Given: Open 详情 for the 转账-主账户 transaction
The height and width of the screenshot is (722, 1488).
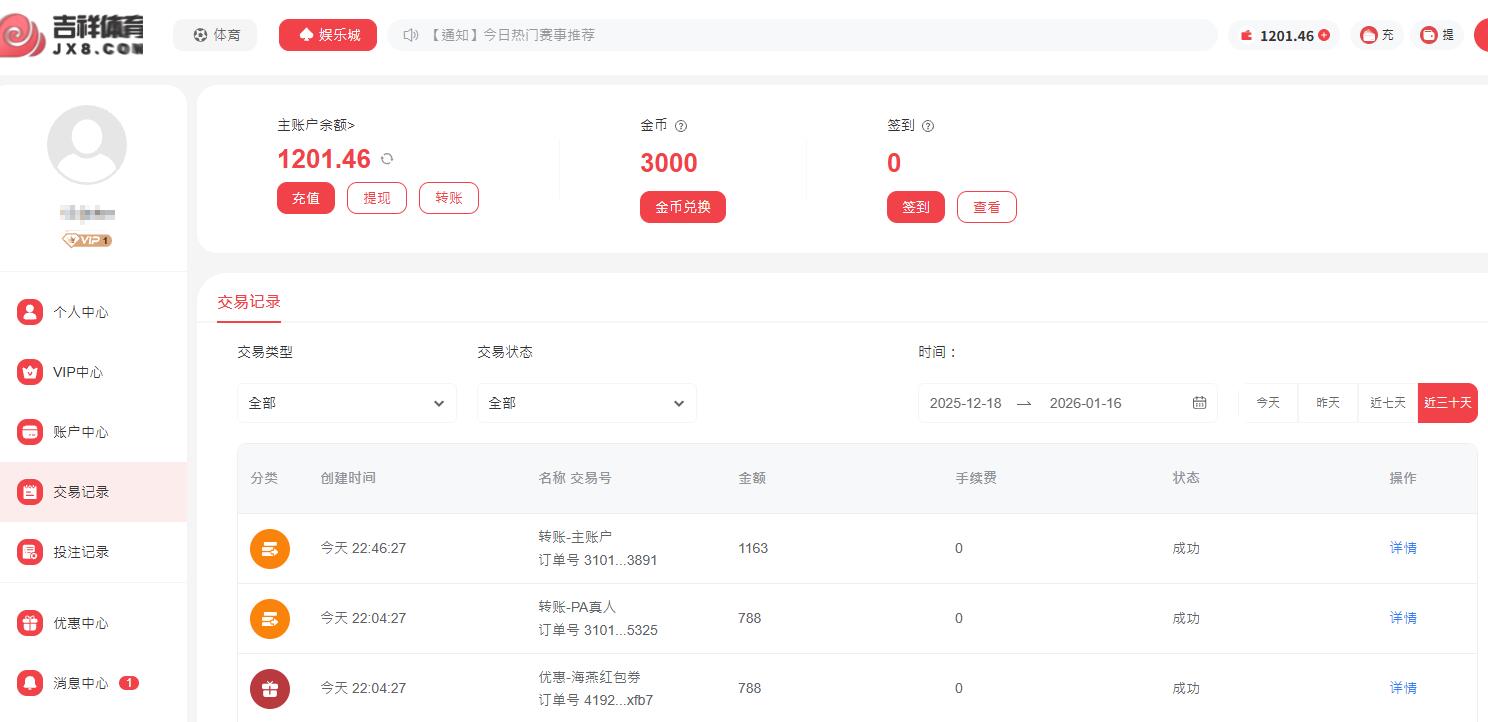Looking at the screenshot, I should click(1403, 548).
